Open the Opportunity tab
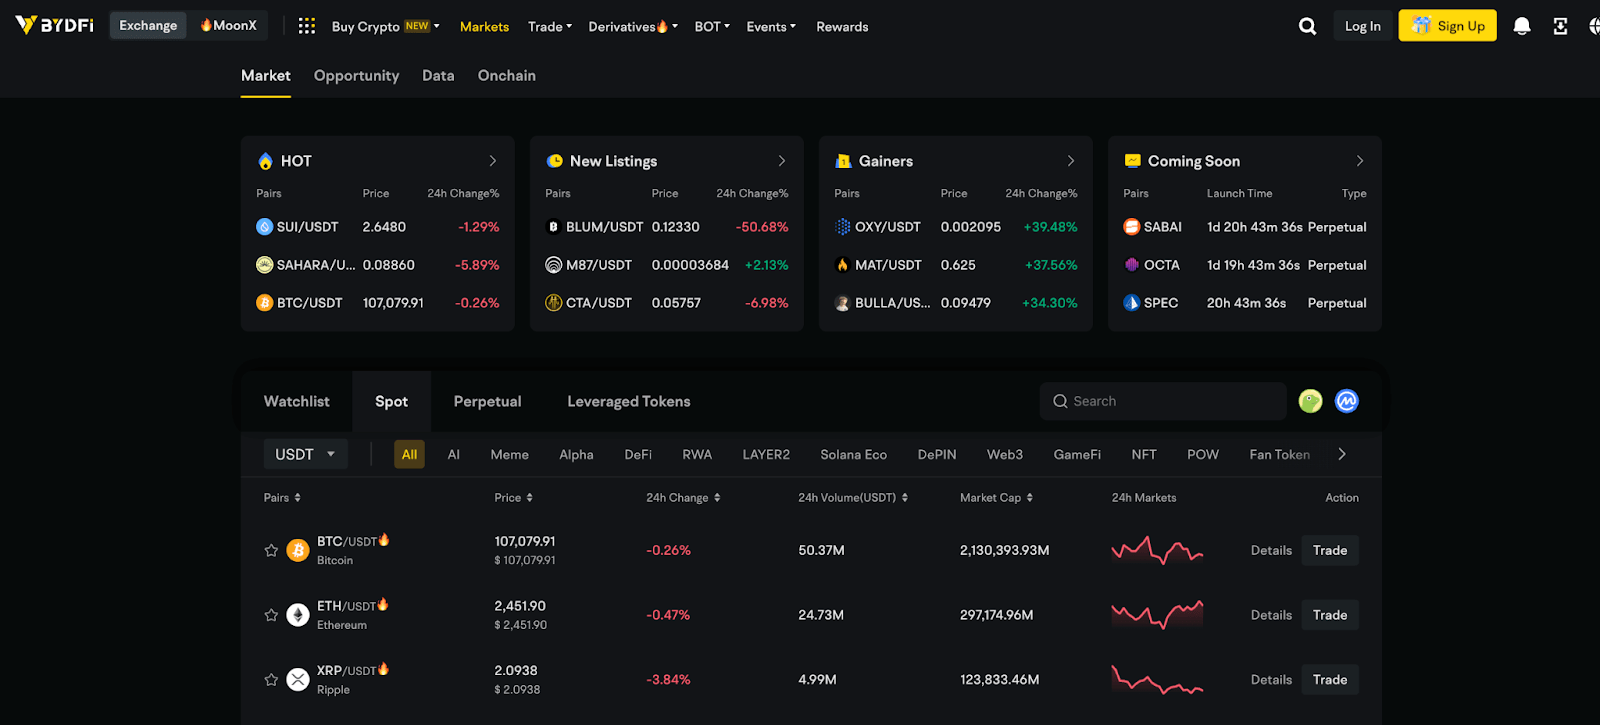Image resolution: width=1600 pixels, height=725 pixels. 356,76
